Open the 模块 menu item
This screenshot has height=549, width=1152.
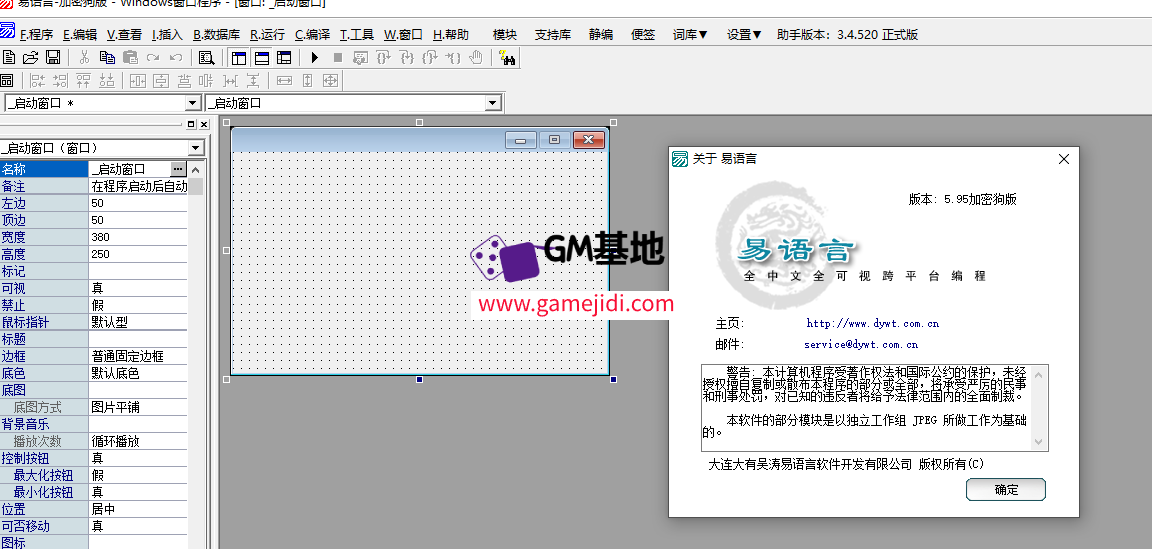[505, 35]
